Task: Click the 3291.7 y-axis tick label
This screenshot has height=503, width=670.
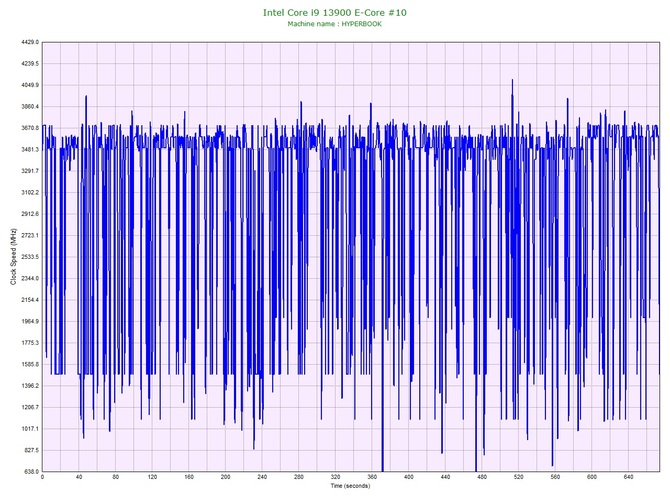Action: (x=30, y=171)
